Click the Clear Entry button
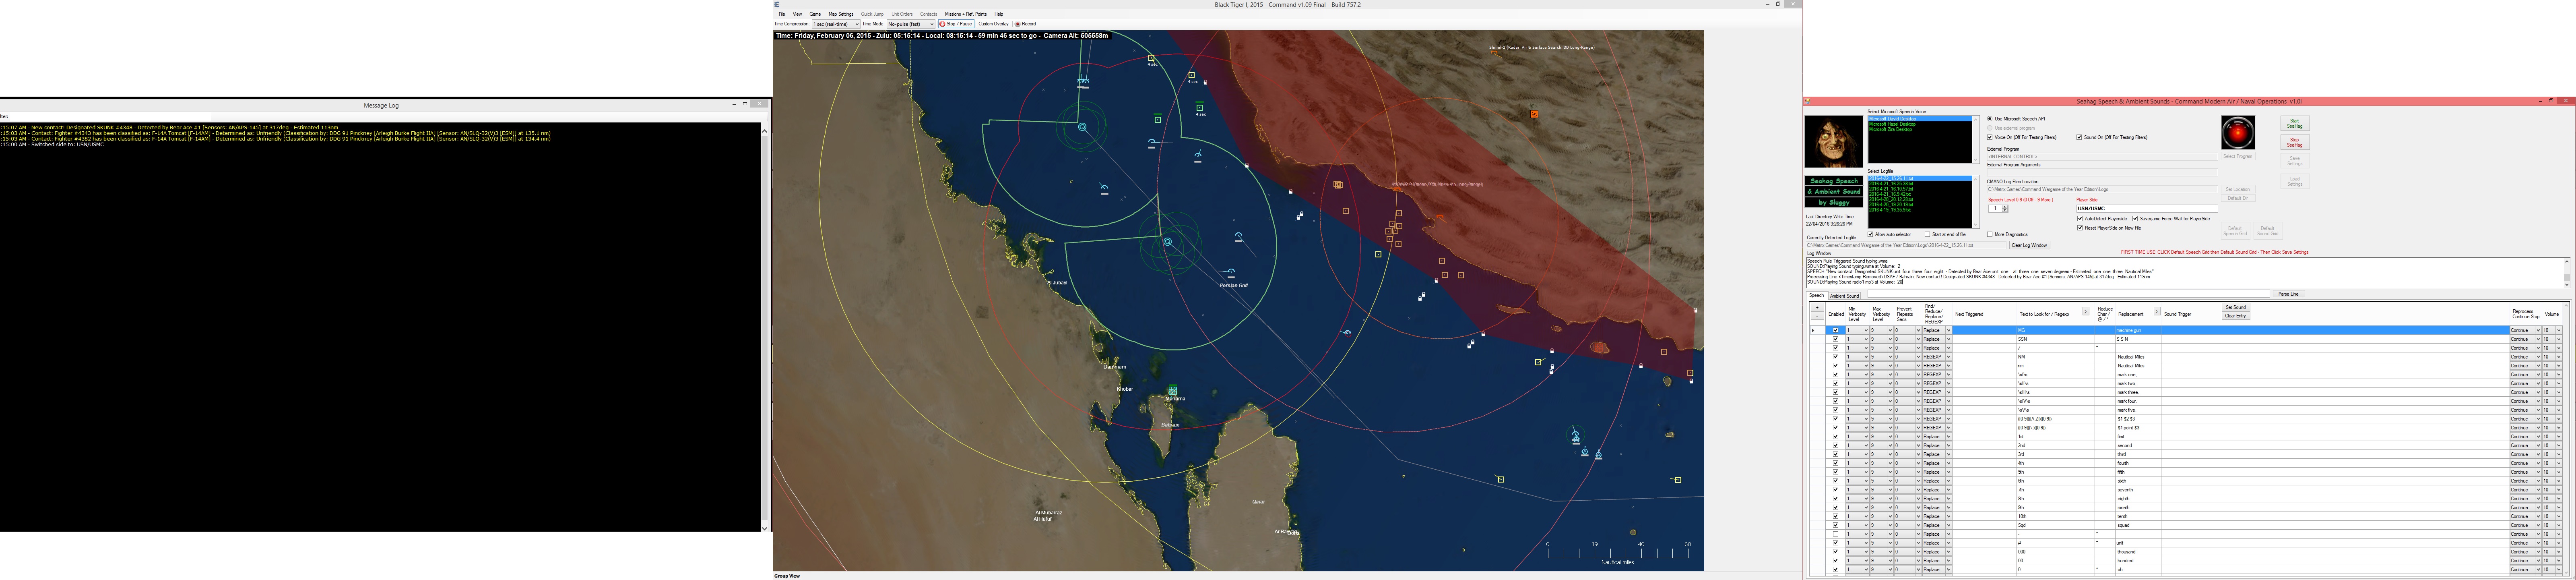Viewport: 2576px width, 580px height. 2236,316
